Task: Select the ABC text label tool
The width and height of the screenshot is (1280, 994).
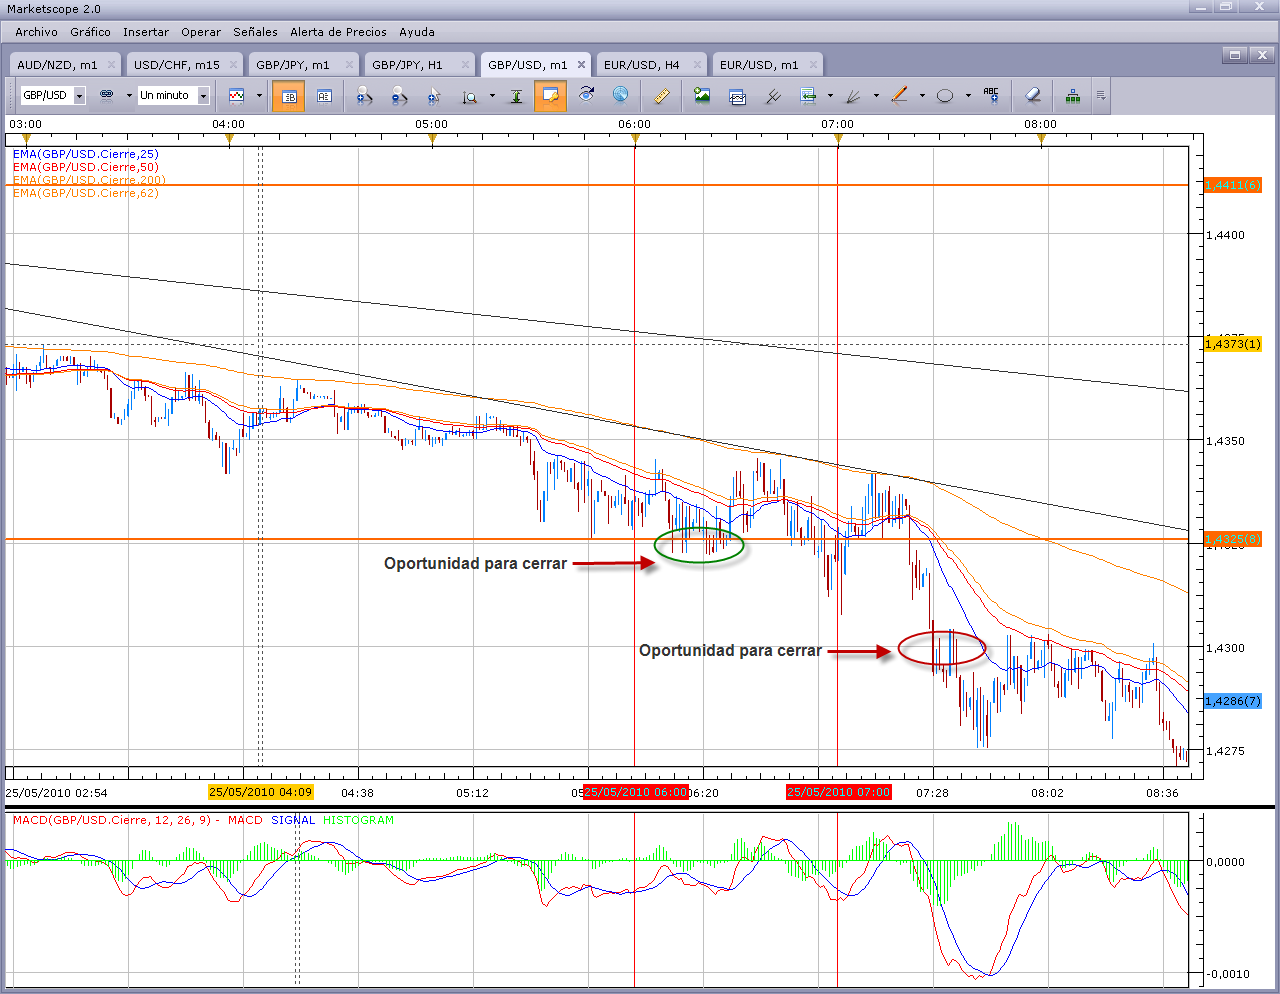Action: coord(991,95)
